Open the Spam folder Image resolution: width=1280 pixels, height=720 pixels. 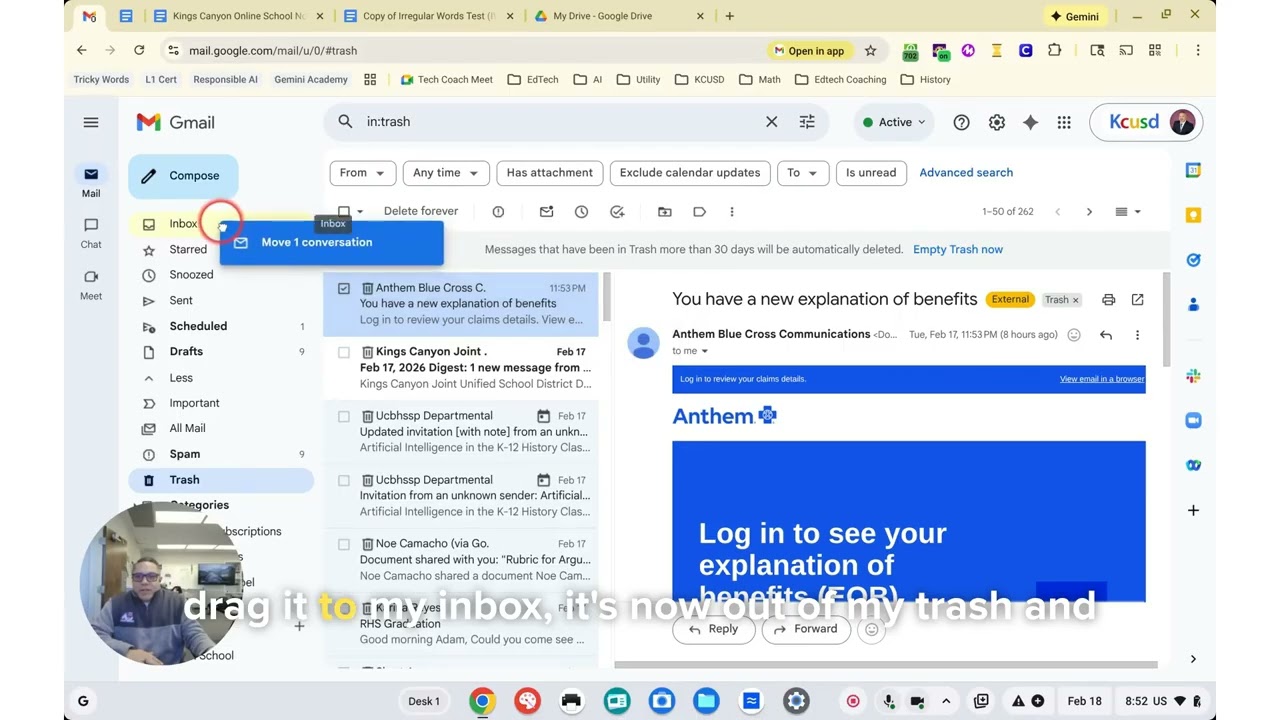coord(185,454)
